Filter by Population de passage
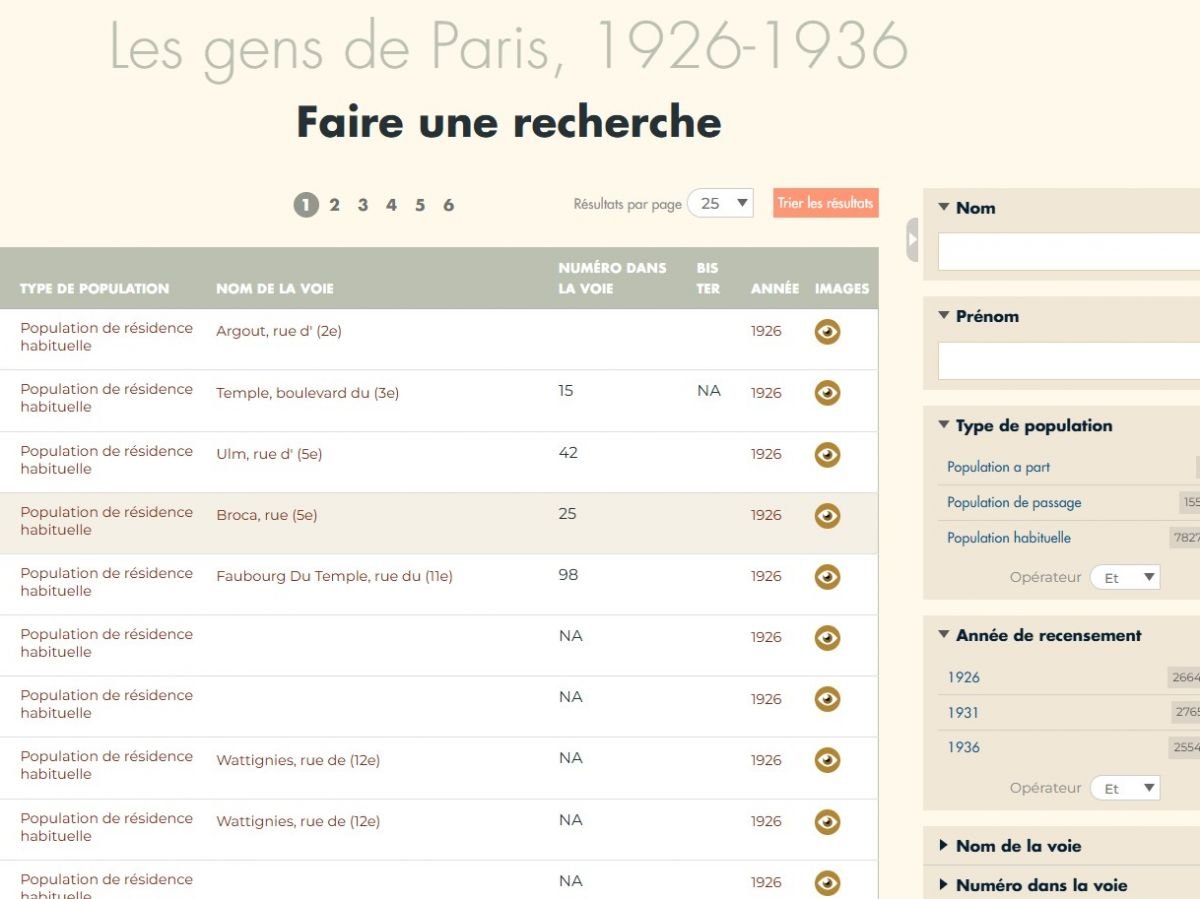Screen dimensions: 1200x899 pos(1014,503)
